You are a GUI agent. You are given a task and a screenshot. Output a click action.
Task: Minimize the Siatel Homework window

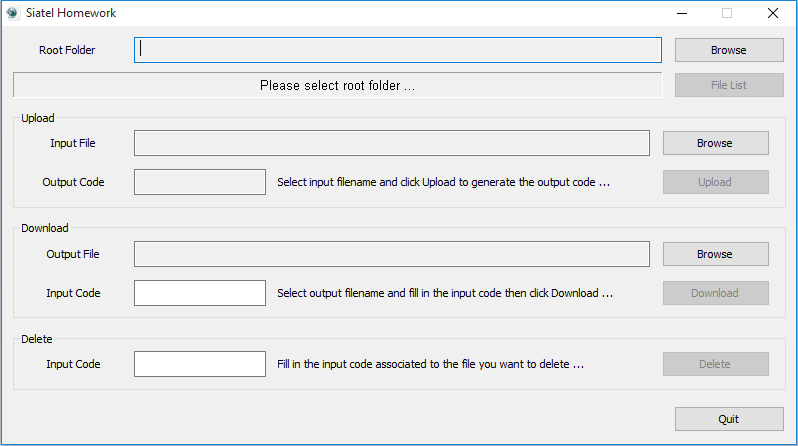point(682,13)
